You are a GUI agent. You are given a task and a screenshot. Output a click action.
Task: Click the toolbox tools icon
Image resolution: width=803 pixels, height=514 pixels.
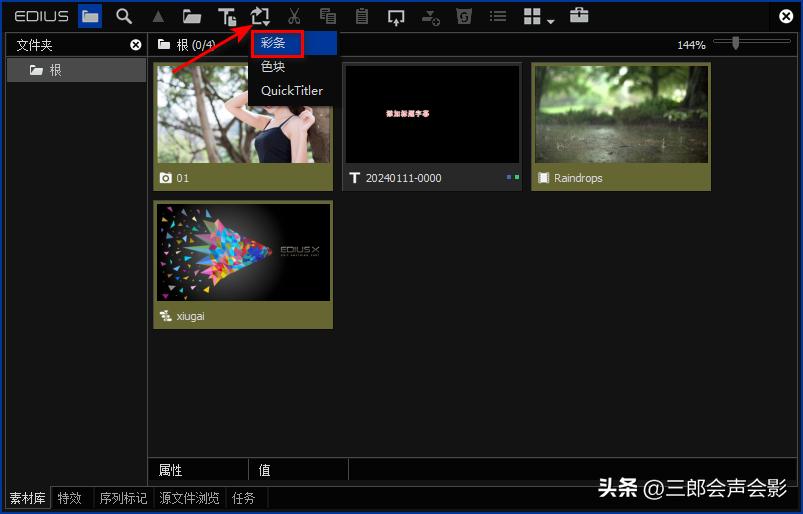tap(579, 16)
